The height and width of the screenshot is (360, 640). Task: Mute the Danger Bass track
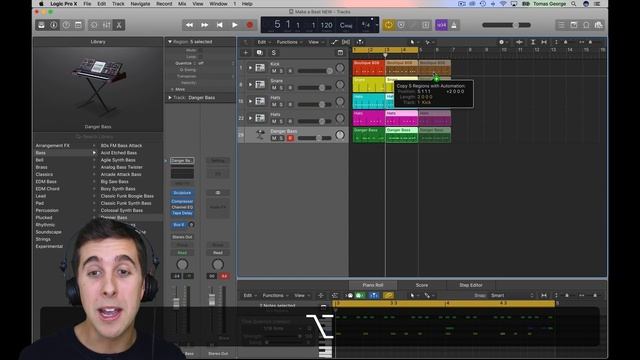pos(274,138)
